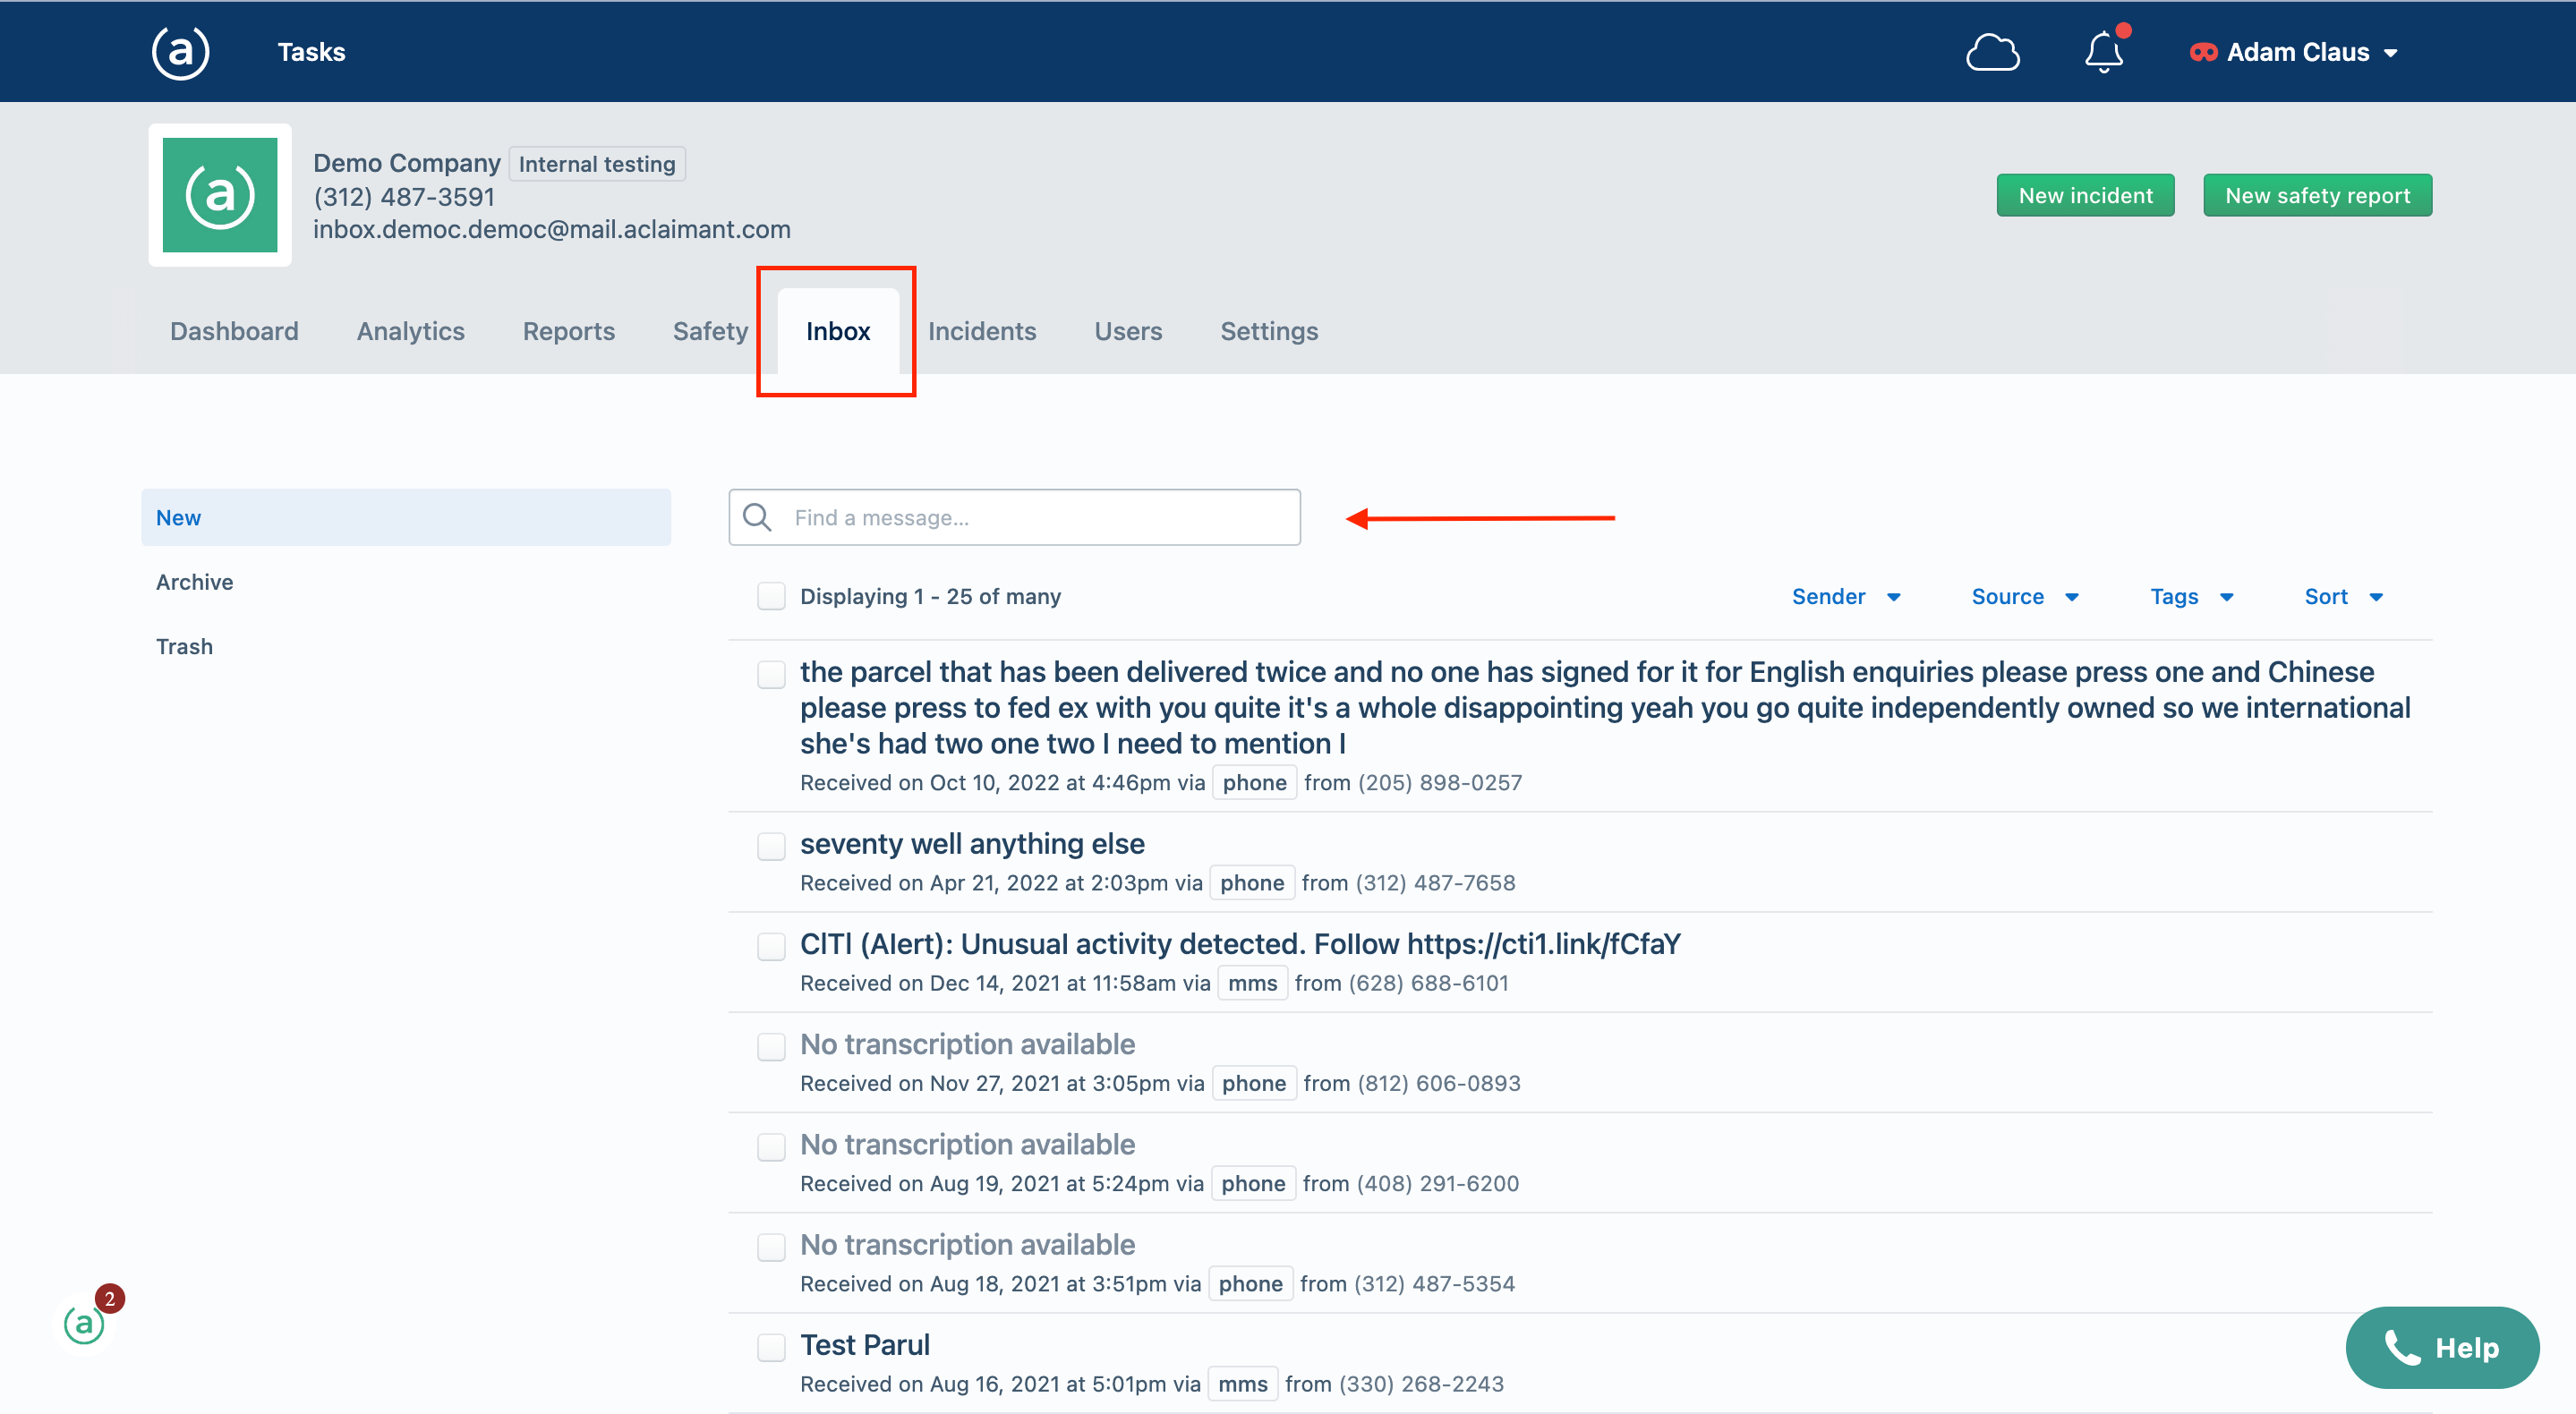Click the red mask icon beside Adam Claus

(x=2203, y=52)
